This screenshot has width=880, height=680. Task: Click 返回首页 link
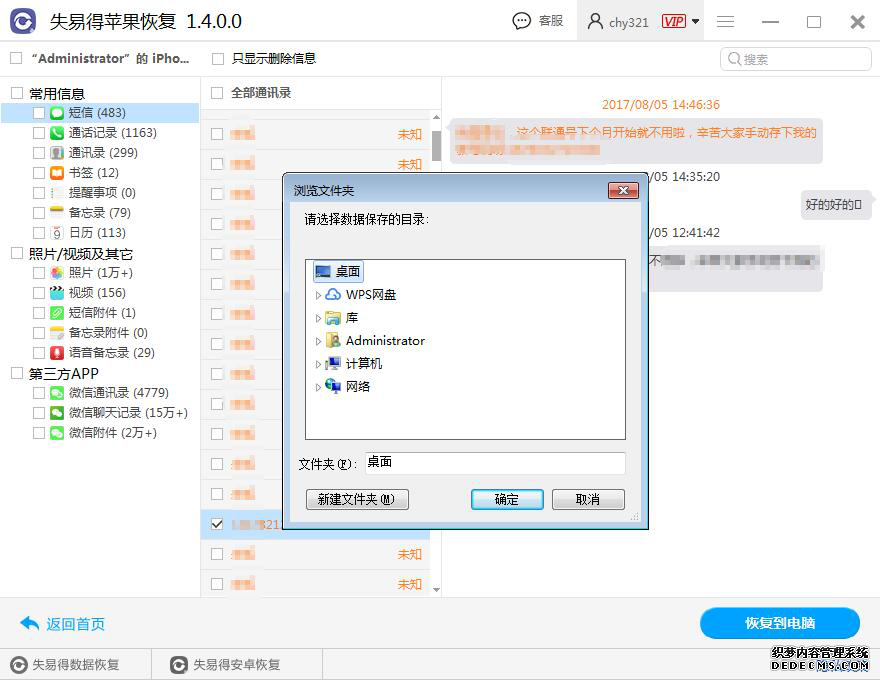coord(75,624)
